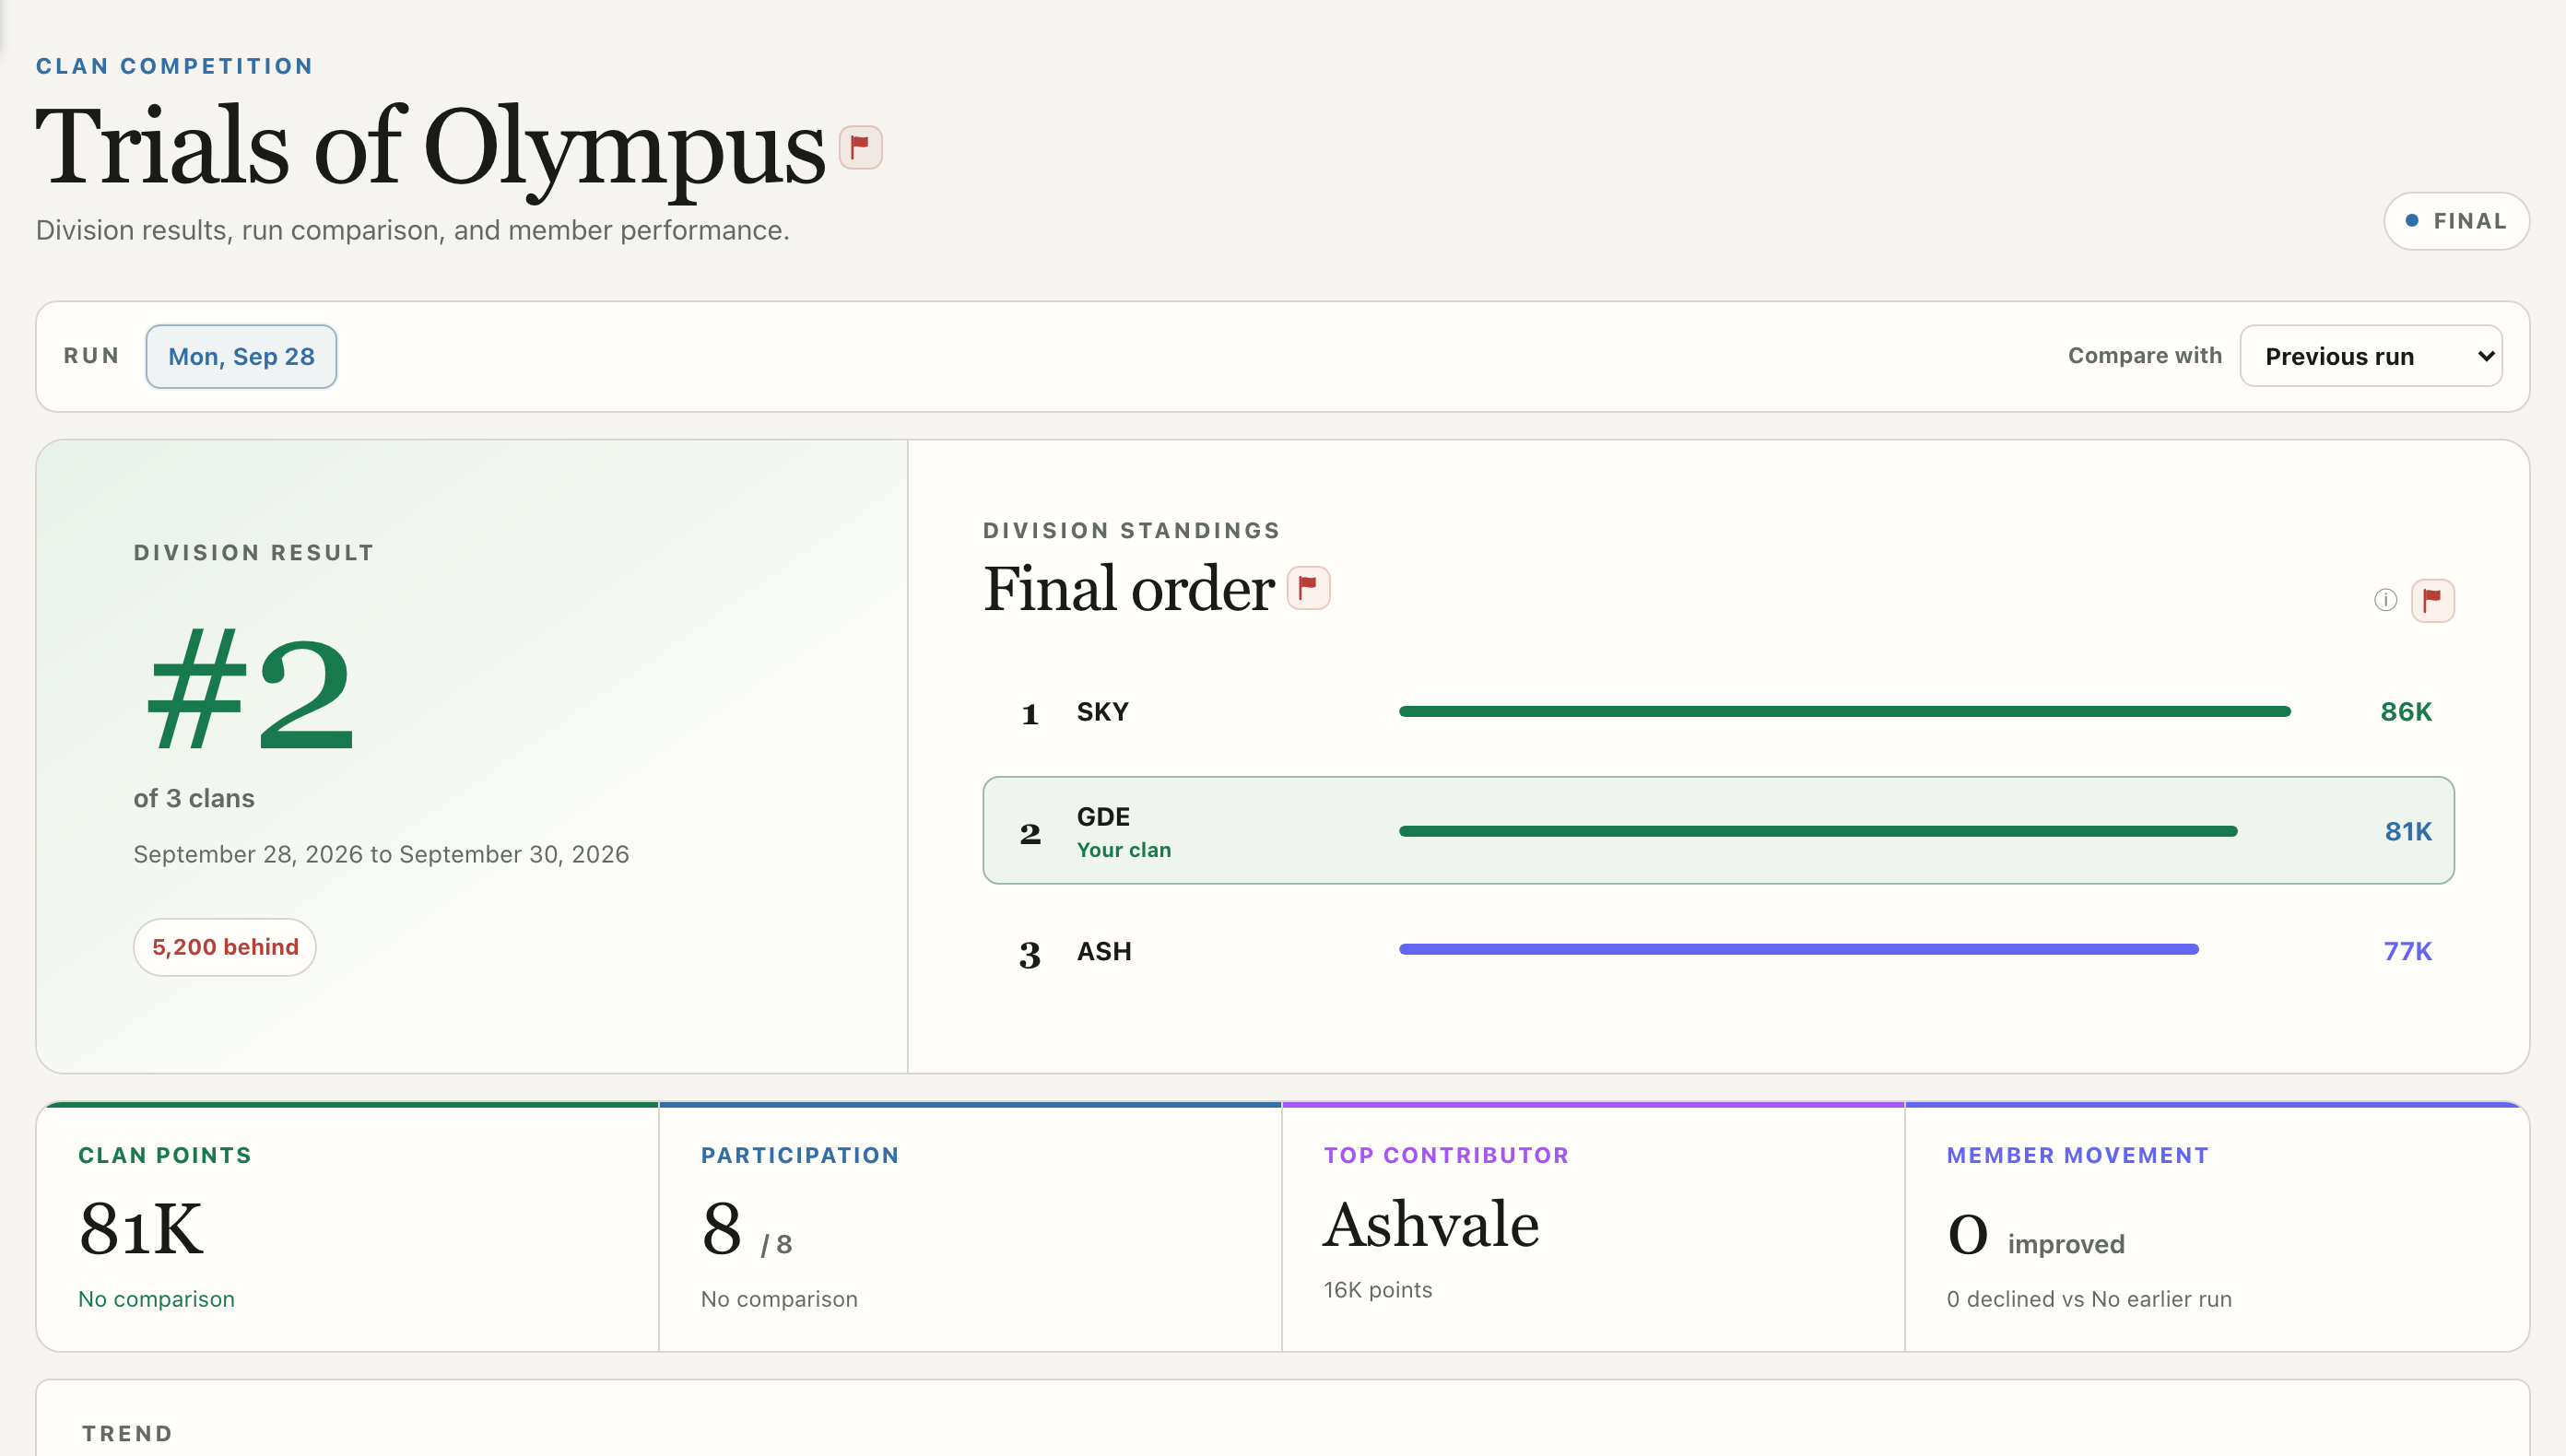Image resolution: width=2566 pixels, height=1456 pixels.
Task: Select the GDE Your clan row
Action: pyautogui.click(x=1718, y=830)
